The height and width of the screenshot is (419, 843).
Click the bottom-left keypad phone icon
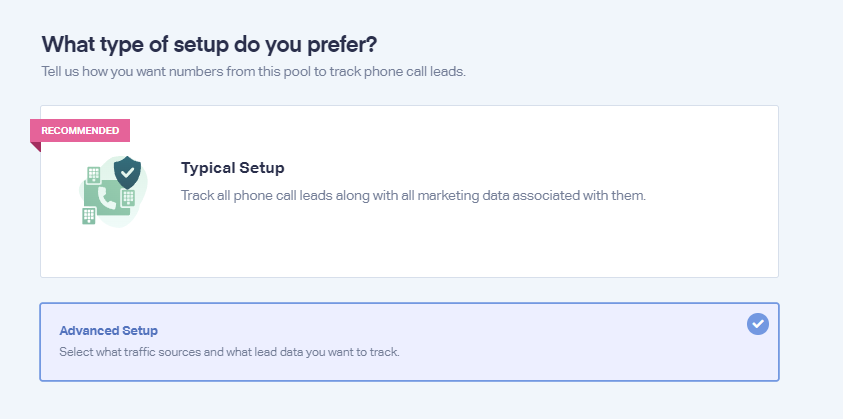(89, 216)
